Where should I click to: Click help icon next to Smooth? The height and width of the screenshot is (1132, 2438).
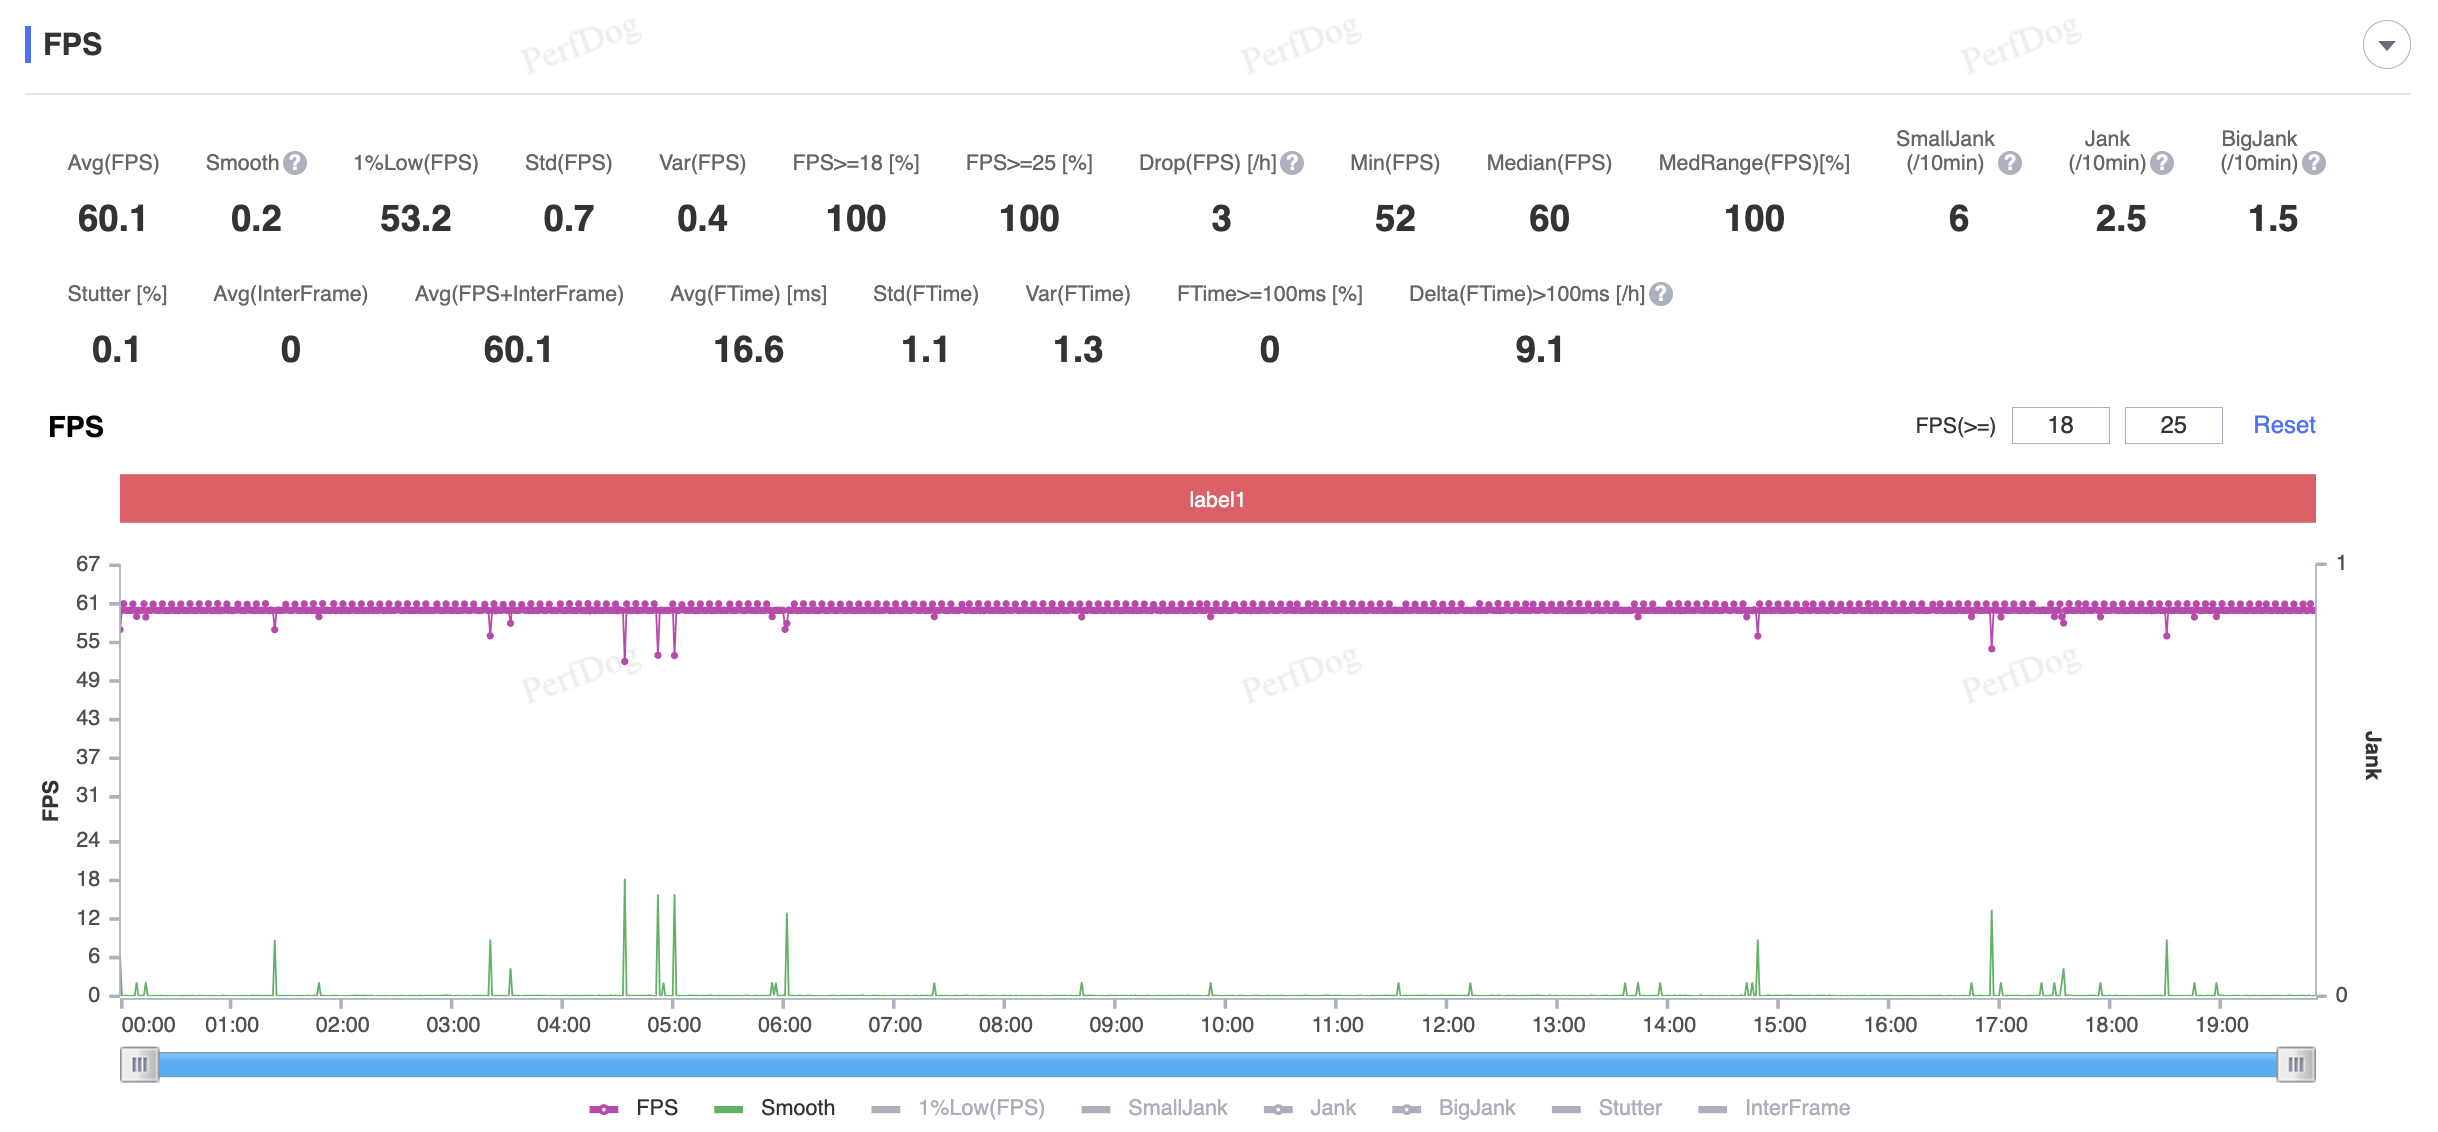coord(294,163)
